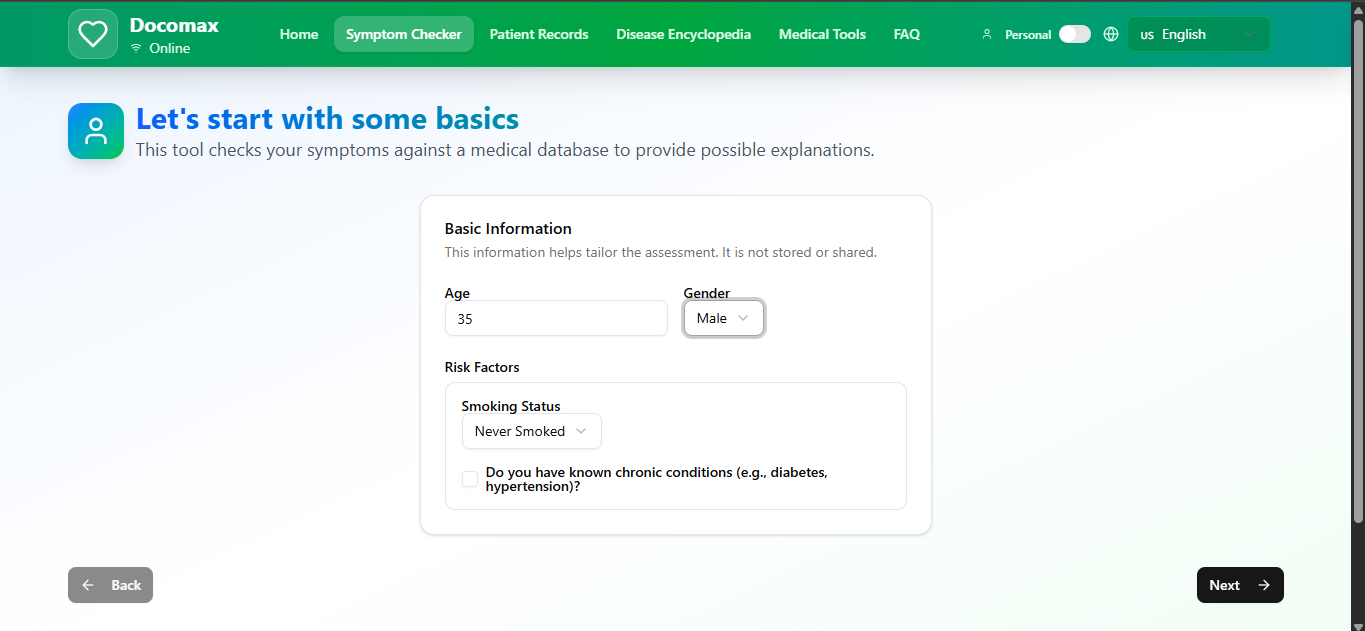Click the Personal label text
Image resolution: width=1365 pixels, height=631 pixels.
click(1028, 34)
